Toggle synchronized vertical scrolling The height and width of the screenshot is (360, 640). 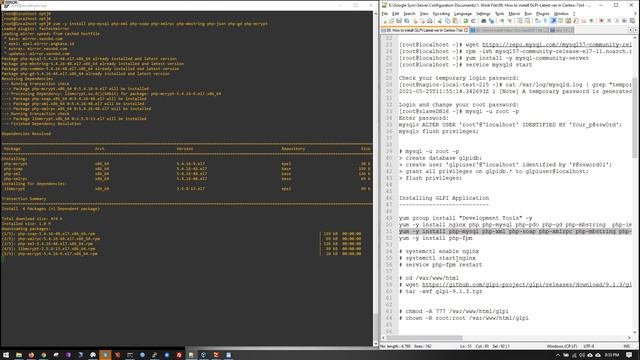[x=520, y=21]
